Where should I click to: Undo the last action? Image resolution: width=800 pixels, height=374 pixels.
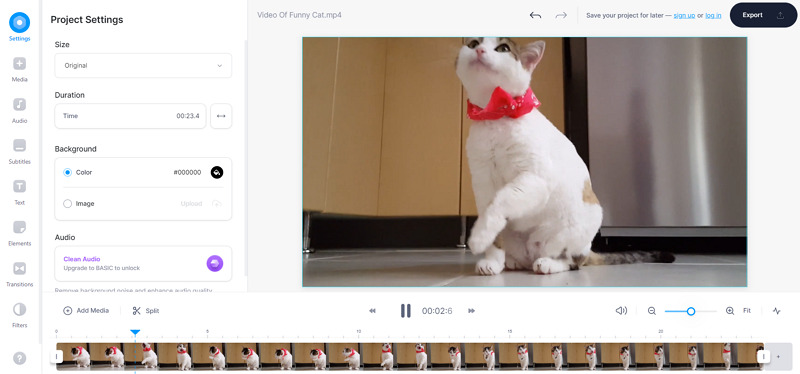535,15
